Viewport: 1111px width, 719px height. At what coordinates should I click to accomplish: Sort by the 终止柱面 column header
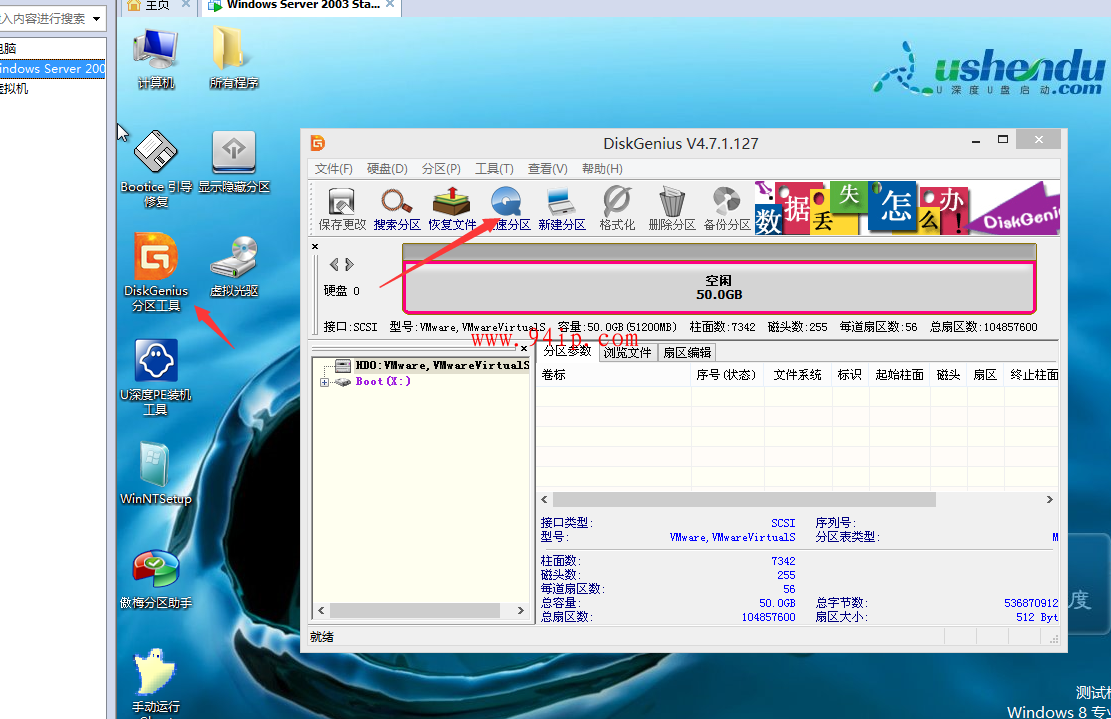[1032, 375]
